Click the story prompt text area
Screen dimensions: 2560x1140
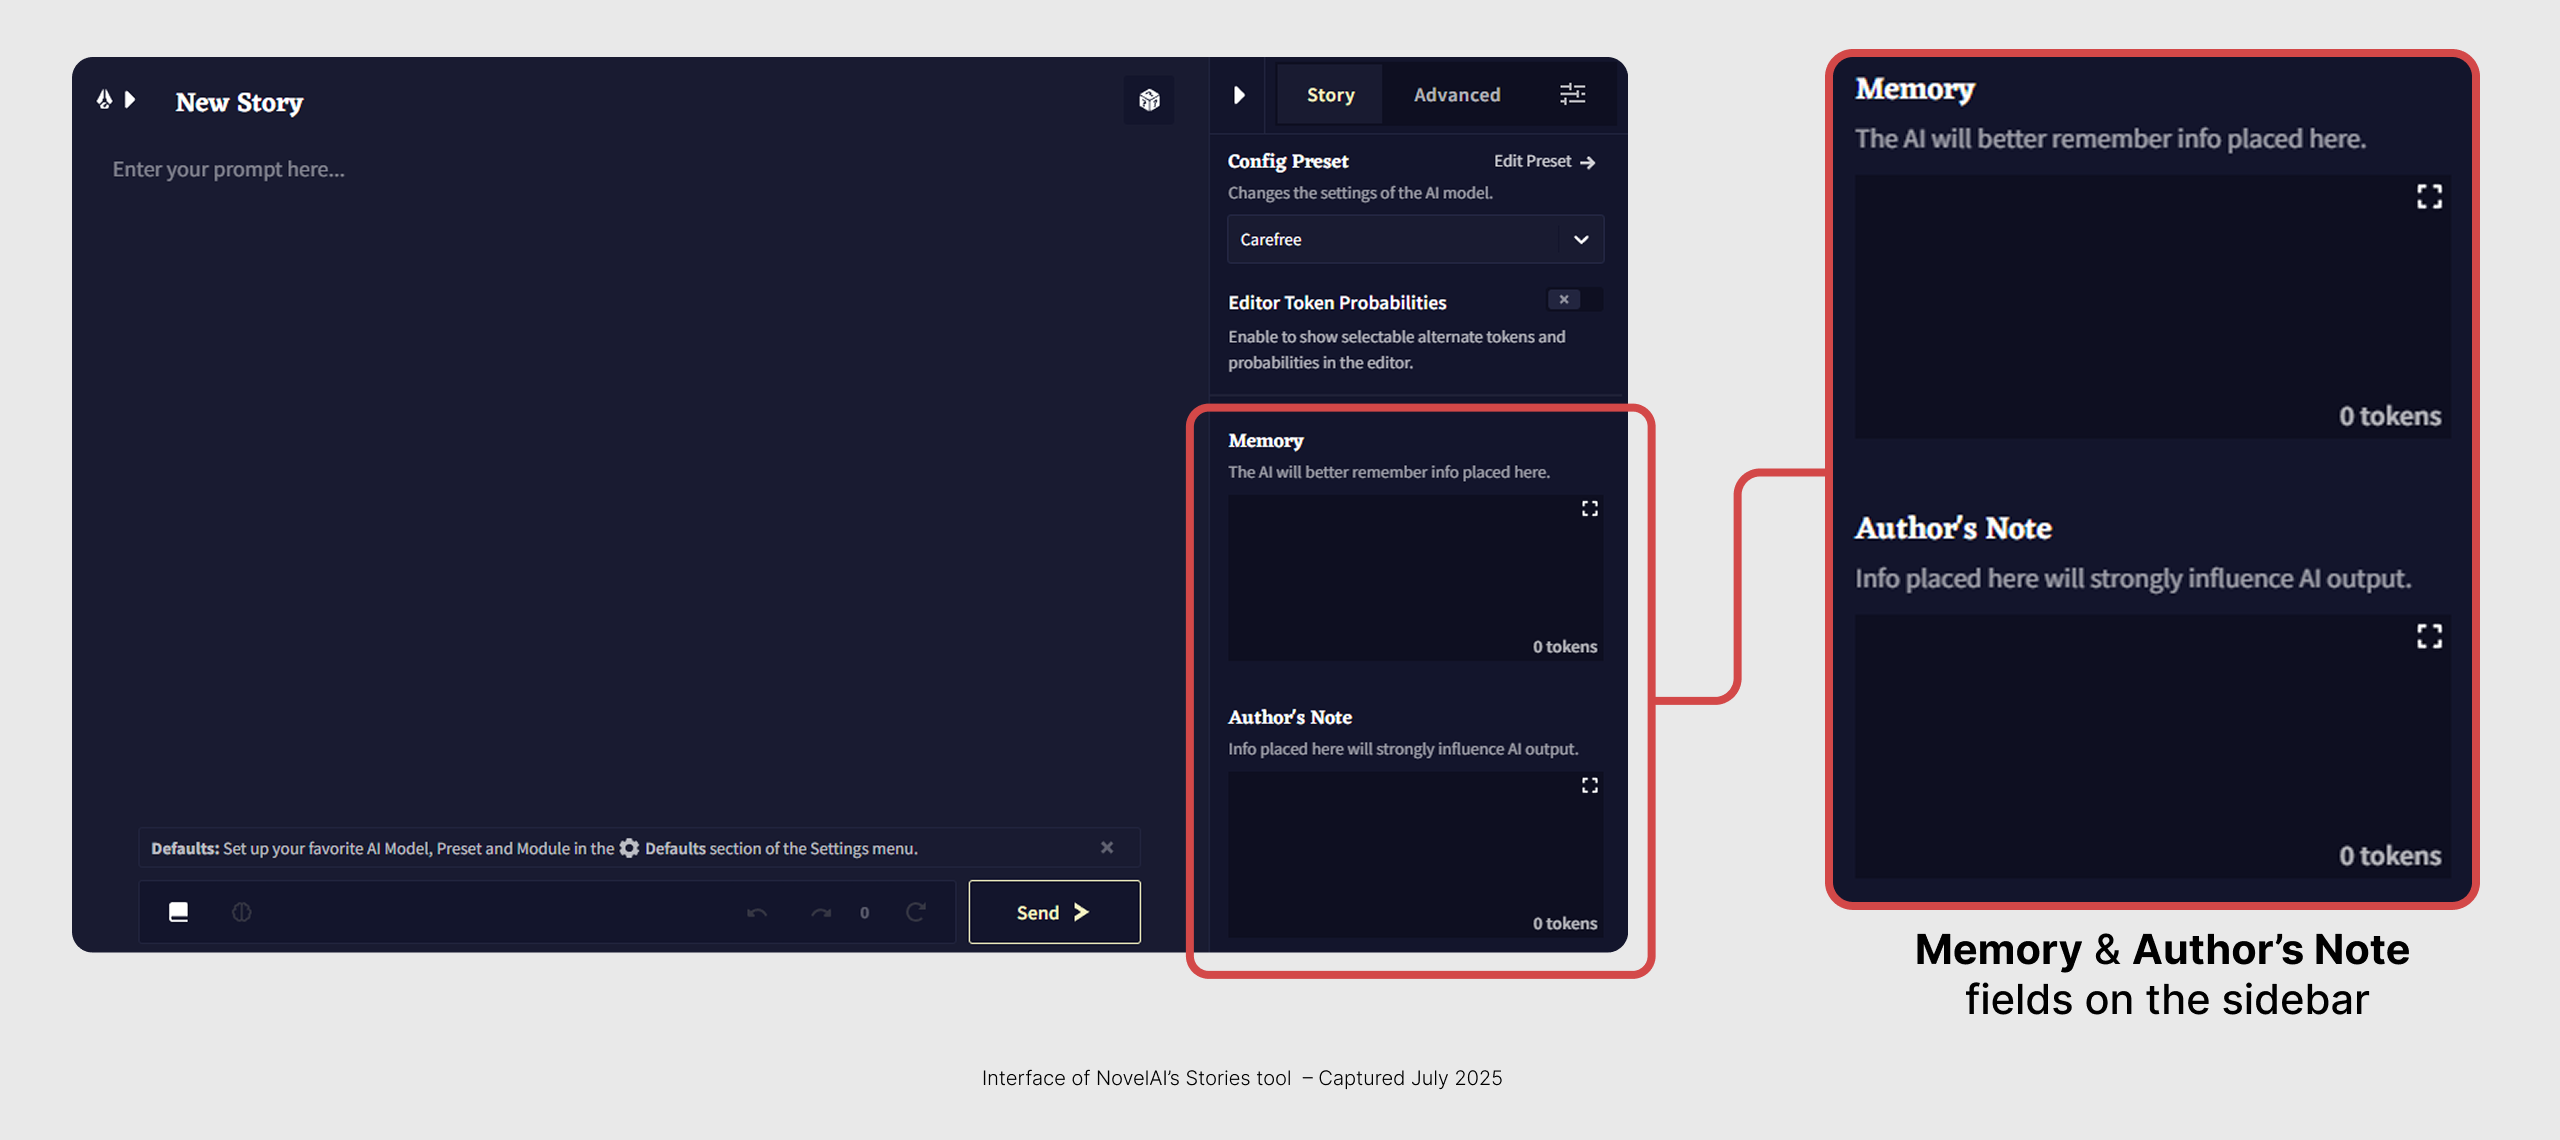tap(640, 480)
